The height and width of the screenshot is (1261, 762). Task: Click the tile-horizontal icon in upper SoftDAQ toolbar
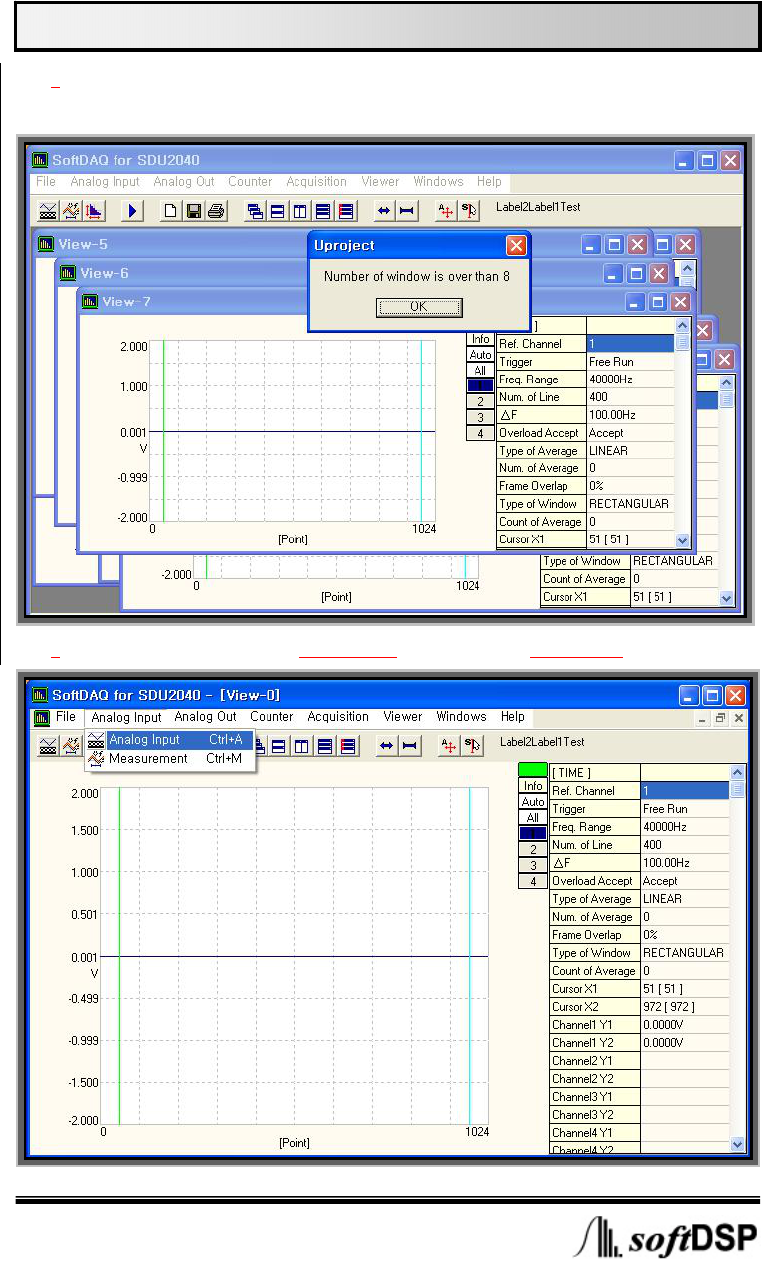[x=277, y=210]
